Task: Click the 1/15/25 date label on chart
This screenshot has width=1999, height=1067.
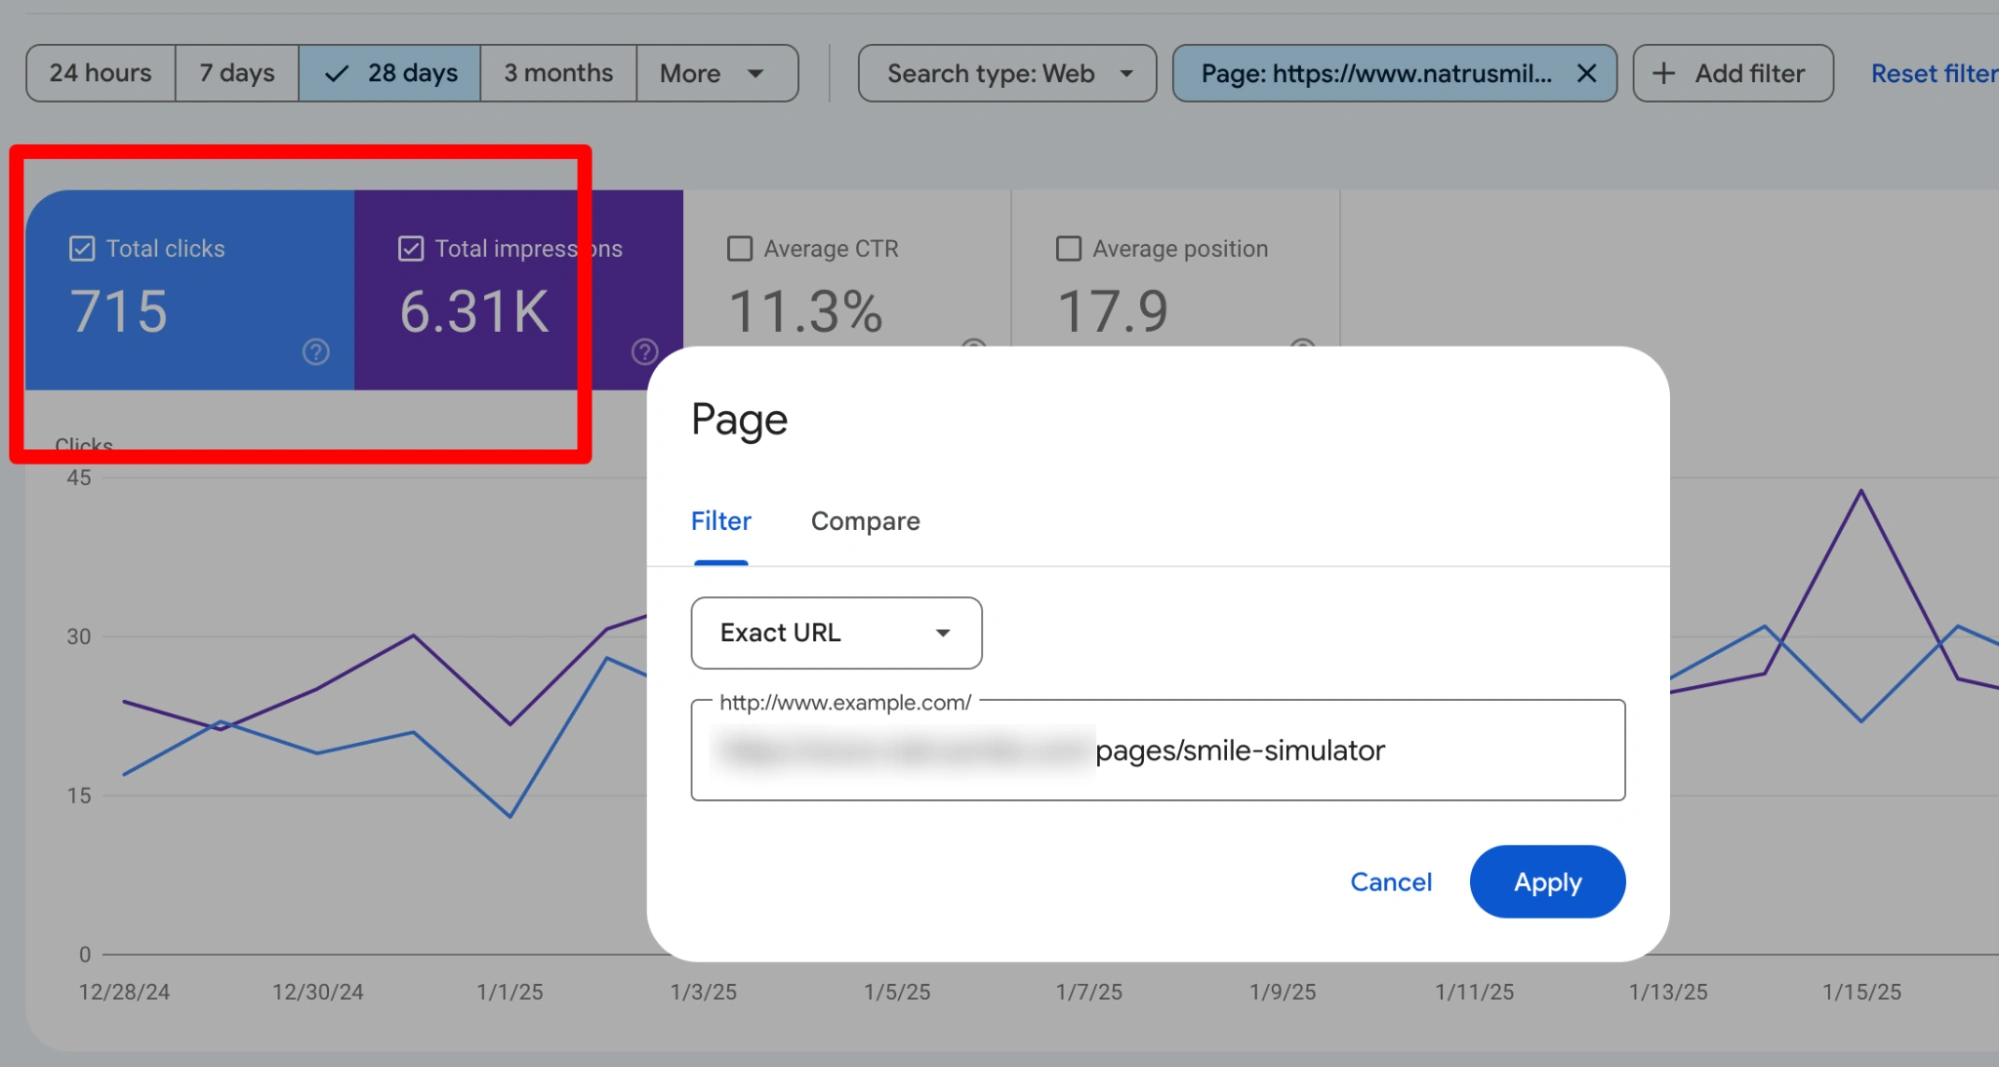Action: pos(1861,992)
